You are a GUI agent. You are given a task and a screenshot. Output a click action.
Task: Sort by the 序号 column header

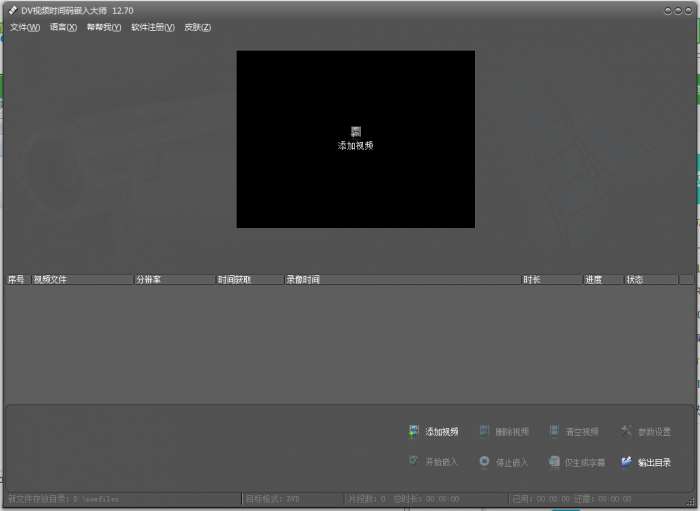tap(17, 279)
